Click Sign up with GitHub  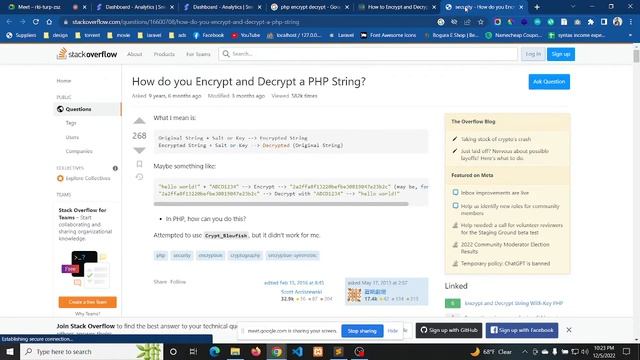449,330
